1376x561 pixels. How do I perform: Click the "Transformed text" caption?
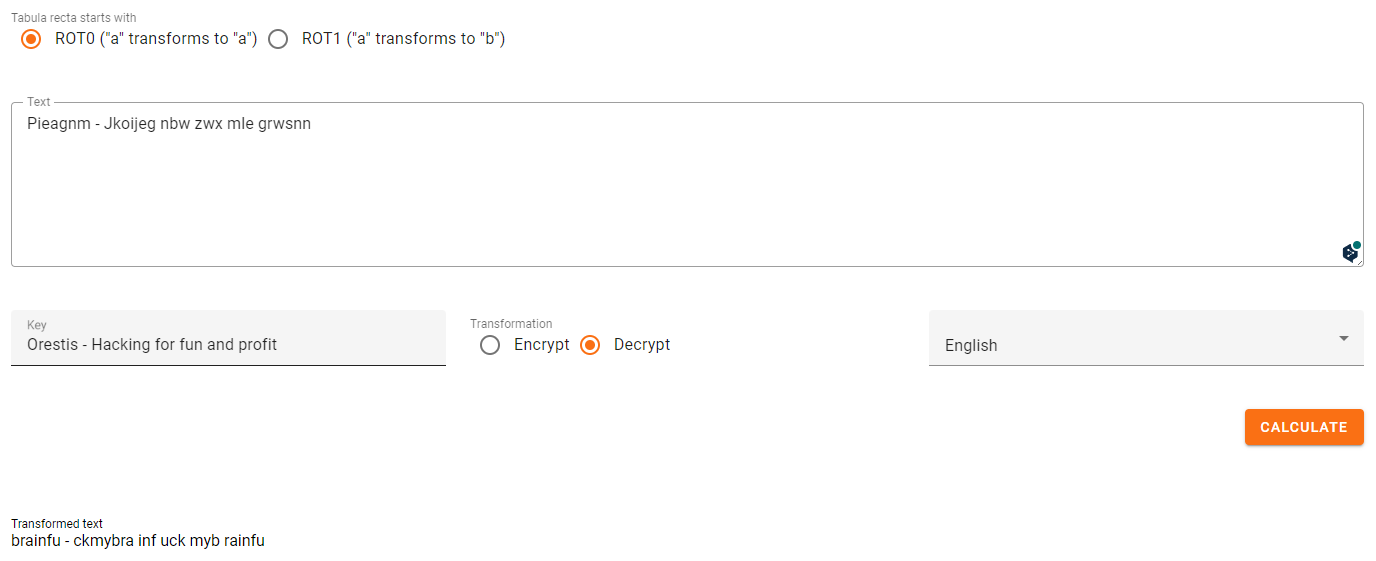tap(57, 524)
